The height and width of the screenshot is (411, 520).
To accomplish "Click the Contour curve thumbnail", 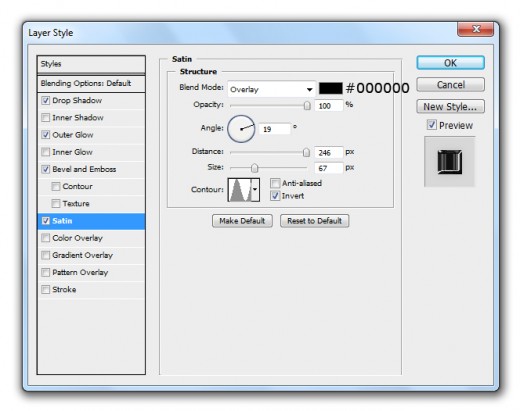I will point(240,189).
